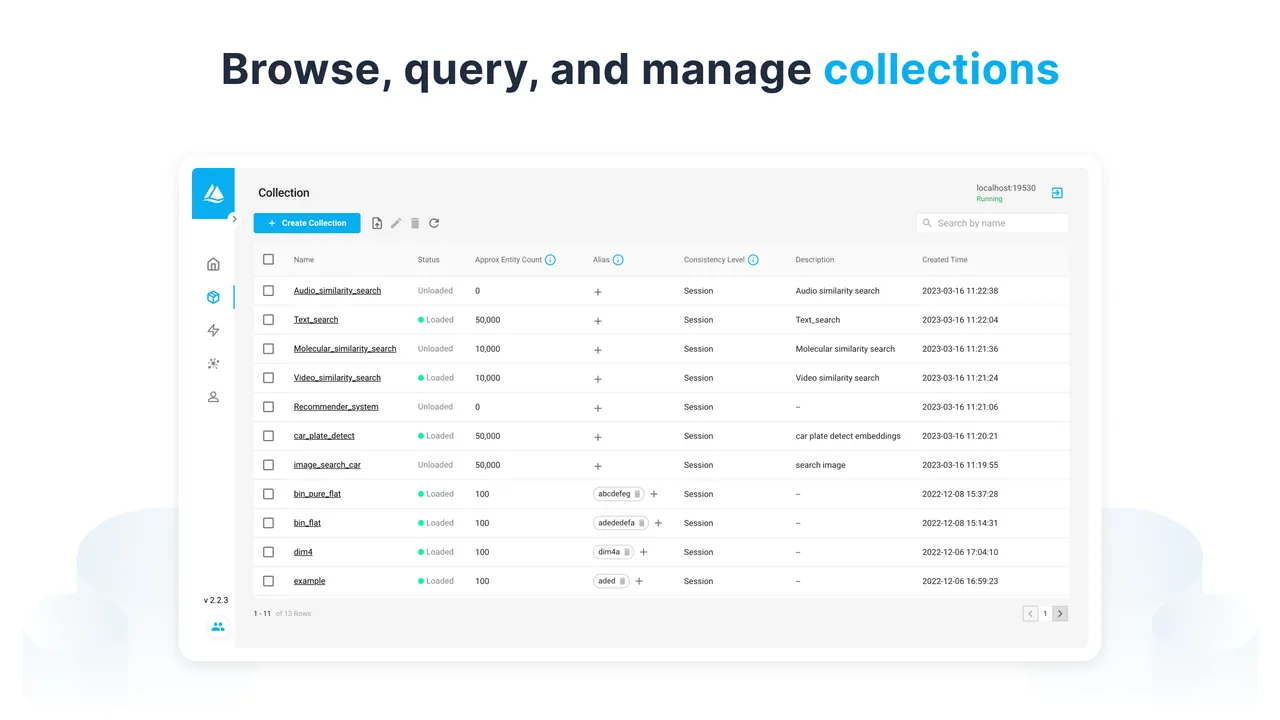Go to next page with right arrow
Image resolution: width=1280 pixels, height=720 pixels.
[x=1060, y=614]
